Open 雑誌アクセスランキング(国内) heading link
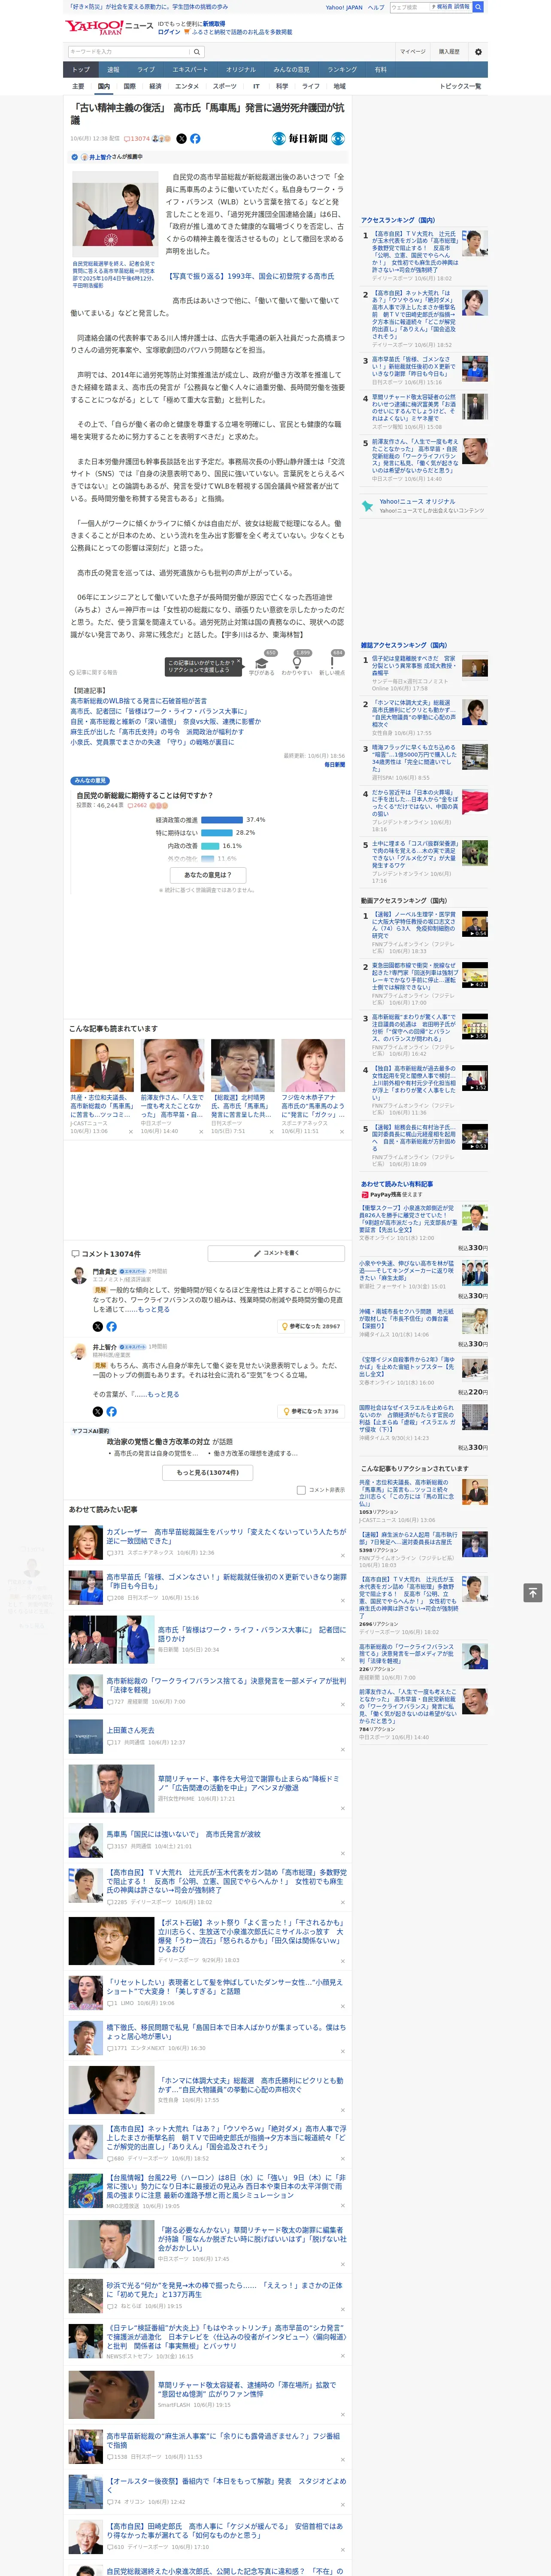This screenshot has width=551, height=2576. tap(404, 645)
